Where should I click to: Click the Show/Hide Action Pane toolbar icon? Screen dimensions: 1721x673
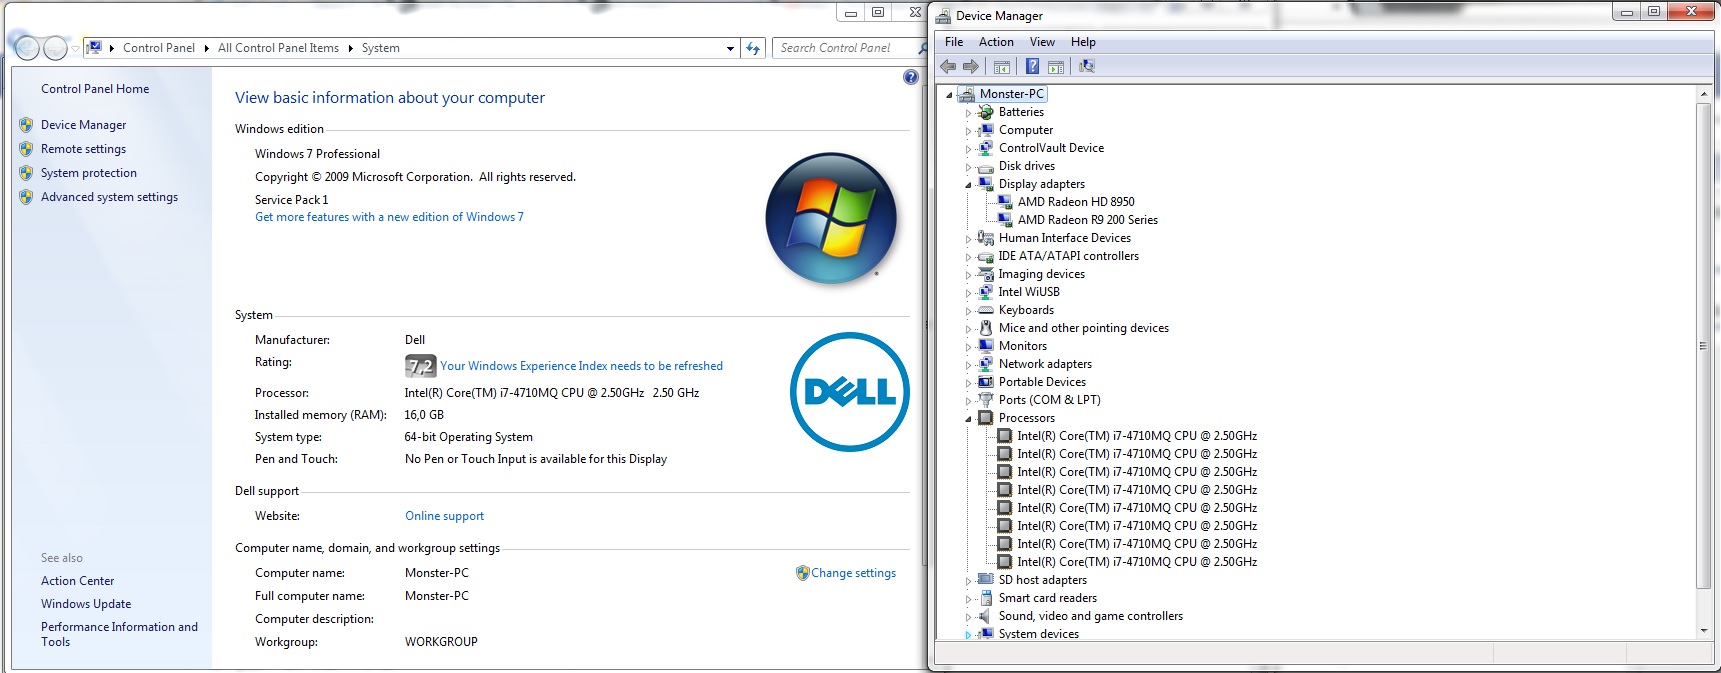pos(1056,67)
